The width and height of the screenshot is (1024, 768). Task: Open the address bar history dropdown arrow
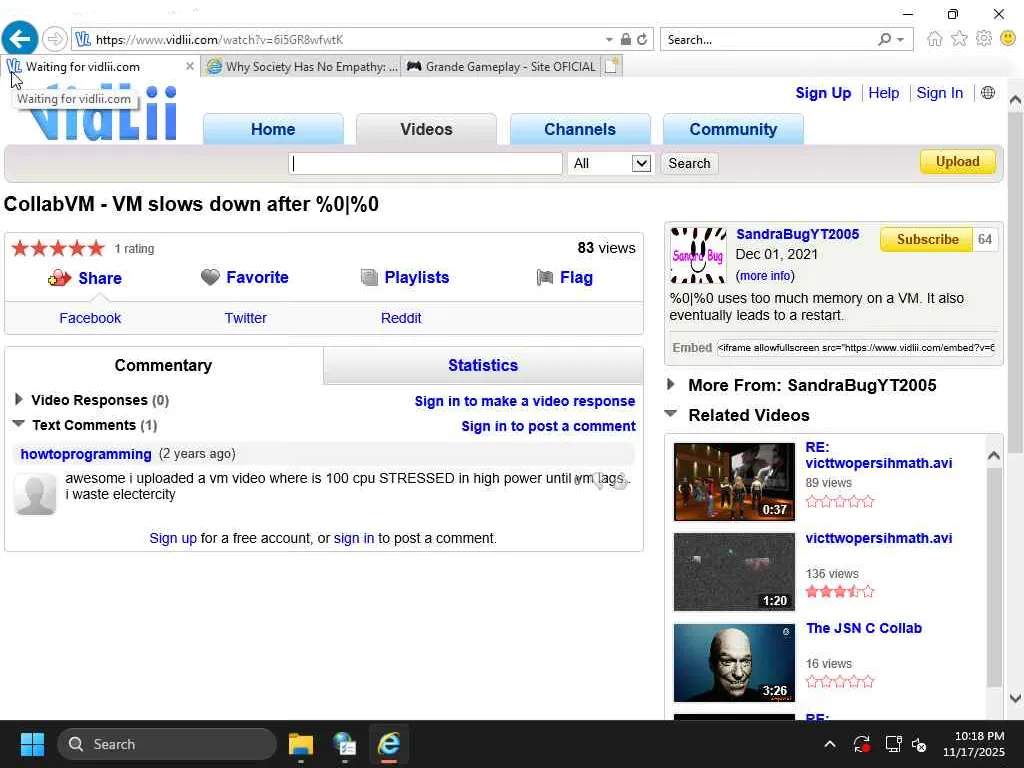click(x=609, y=39)
